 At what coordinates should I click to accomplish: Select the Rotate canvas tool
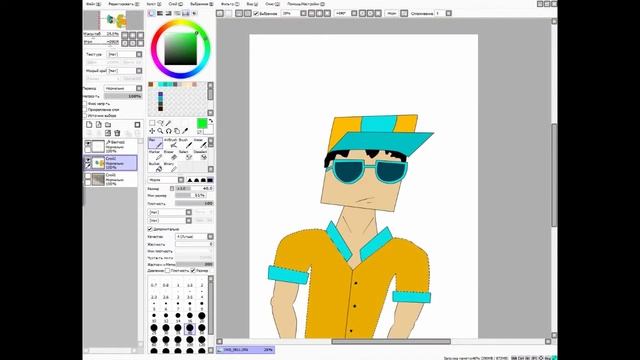coord(169,131)
